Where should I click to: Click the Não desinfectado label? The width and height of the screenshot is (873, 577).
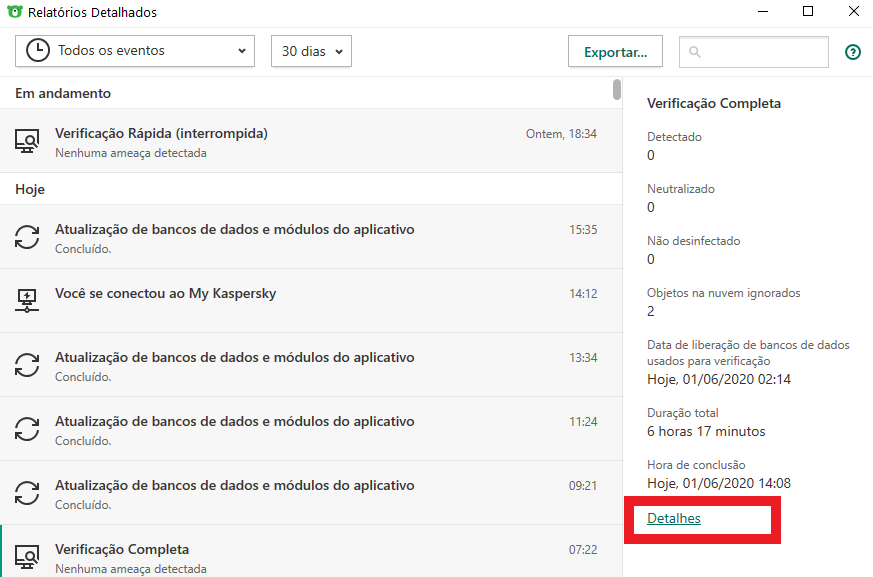pyautogui.click(x=694, y=241)
